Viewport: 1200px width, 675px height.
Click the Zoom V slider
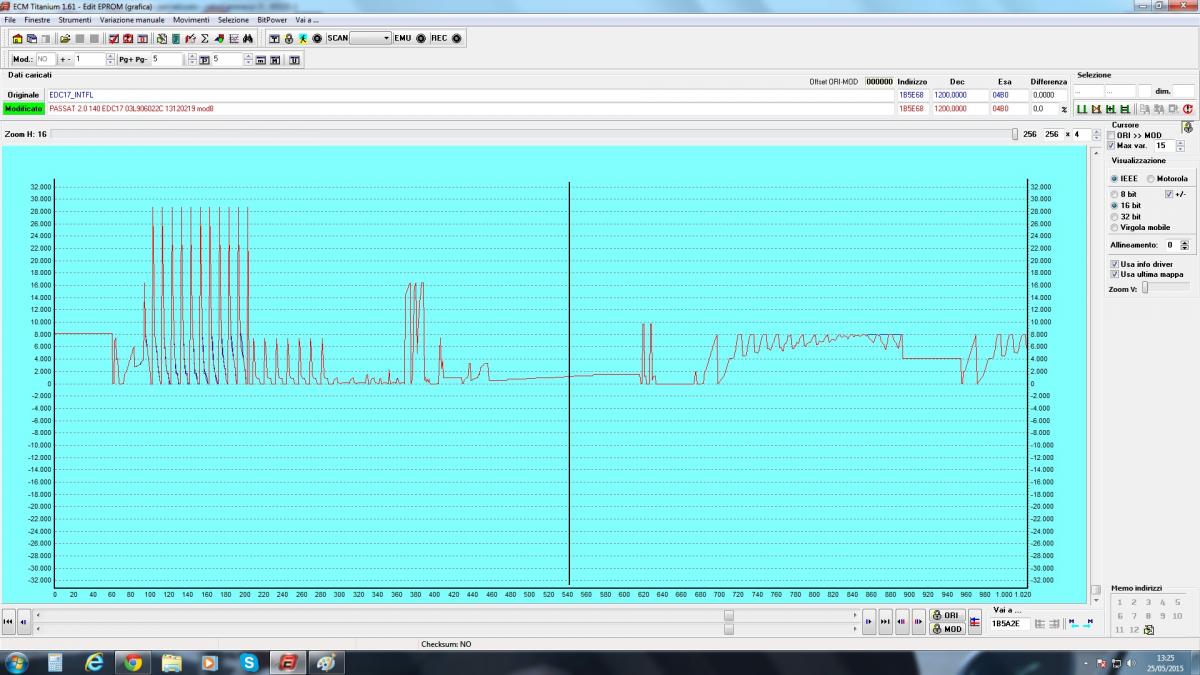(x=1146, y=288)
